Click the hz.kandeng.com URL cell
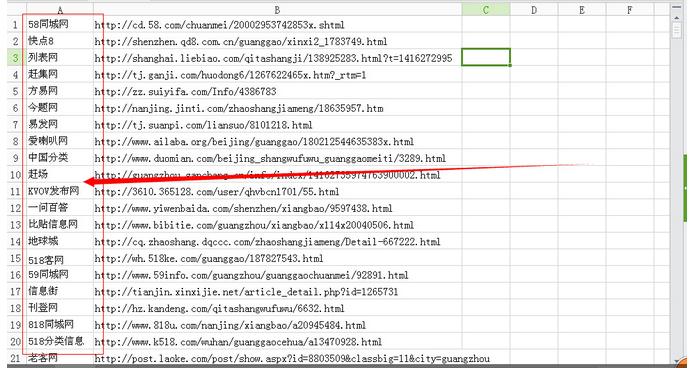 coord(278,308)
